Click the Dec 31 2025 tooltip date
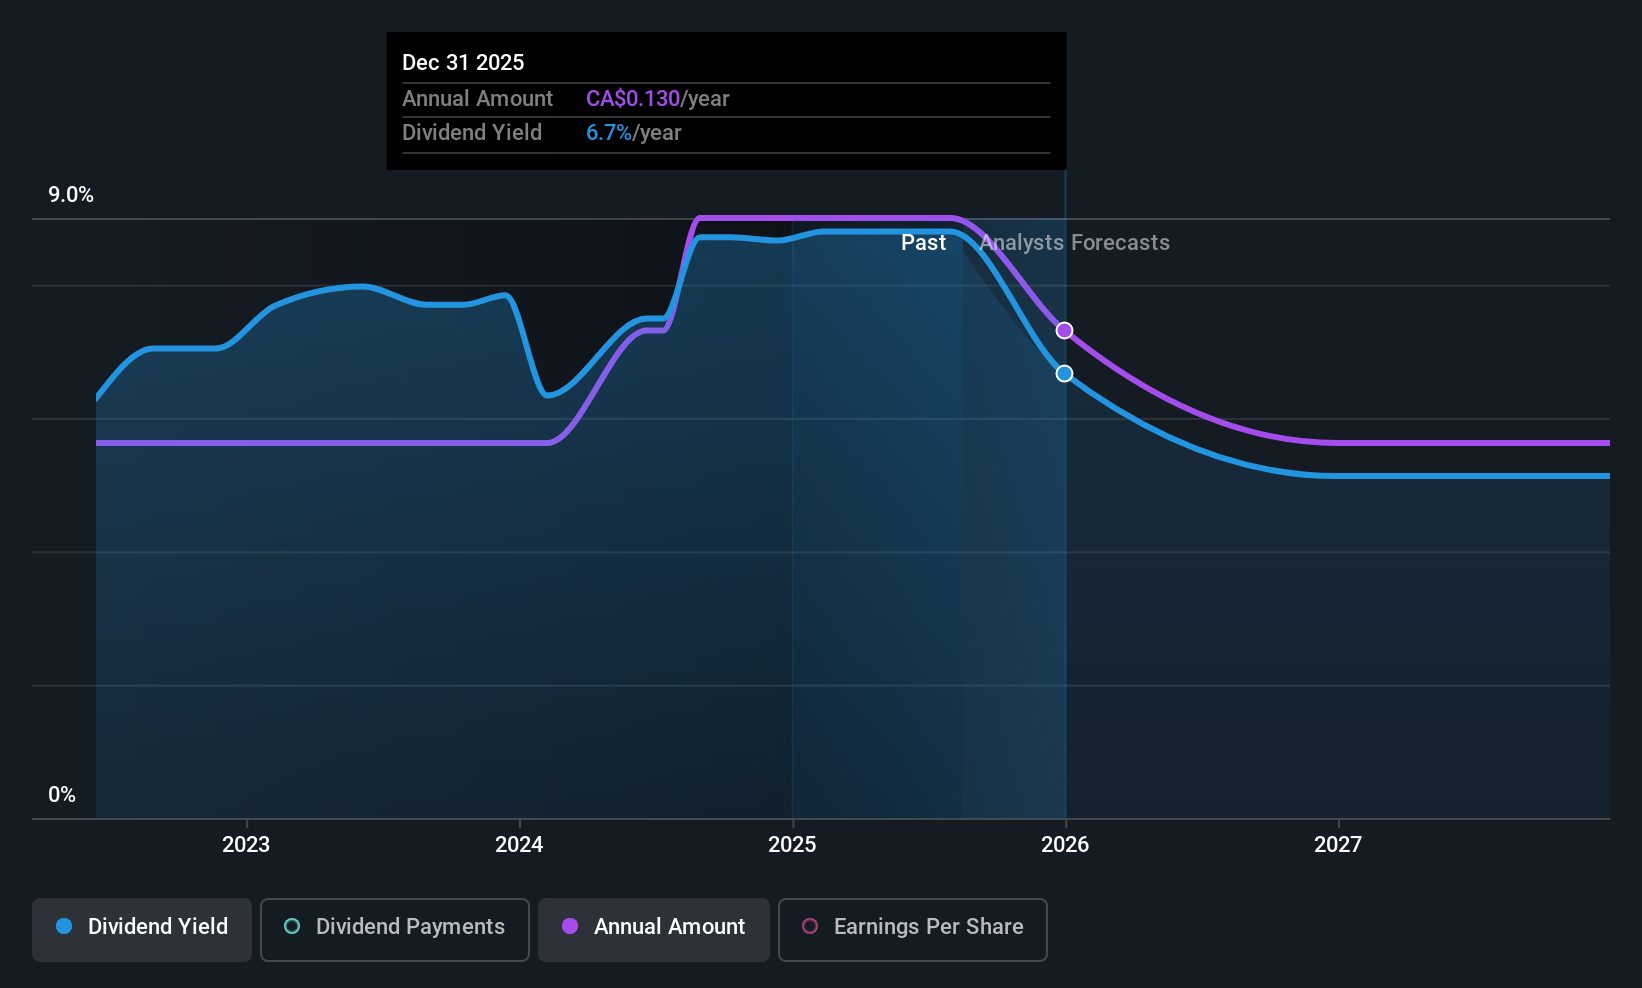Viewport: 1642px width, 988px height. pyautogui.click(x=463, y=63)
